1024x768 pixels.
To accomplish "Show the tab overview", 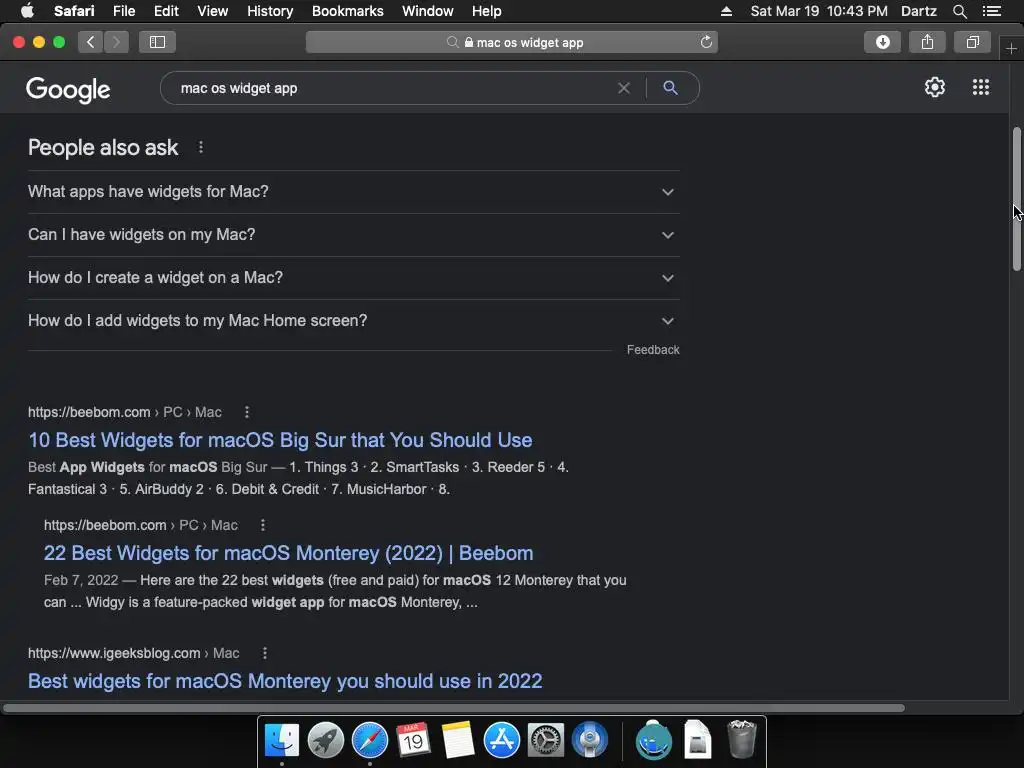I will pos(972,42).
